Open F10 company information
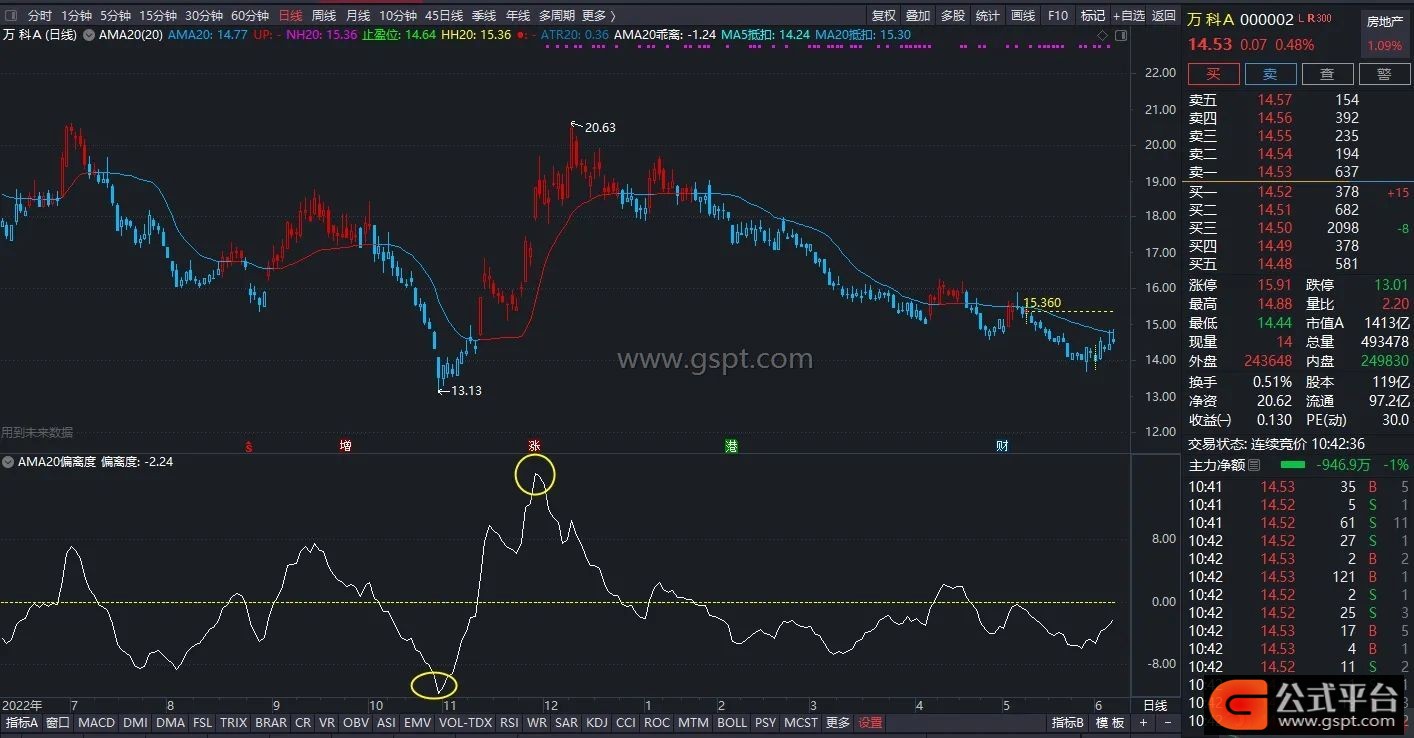The width and height of the screenshot is (1414, 738). (1058, 15)
